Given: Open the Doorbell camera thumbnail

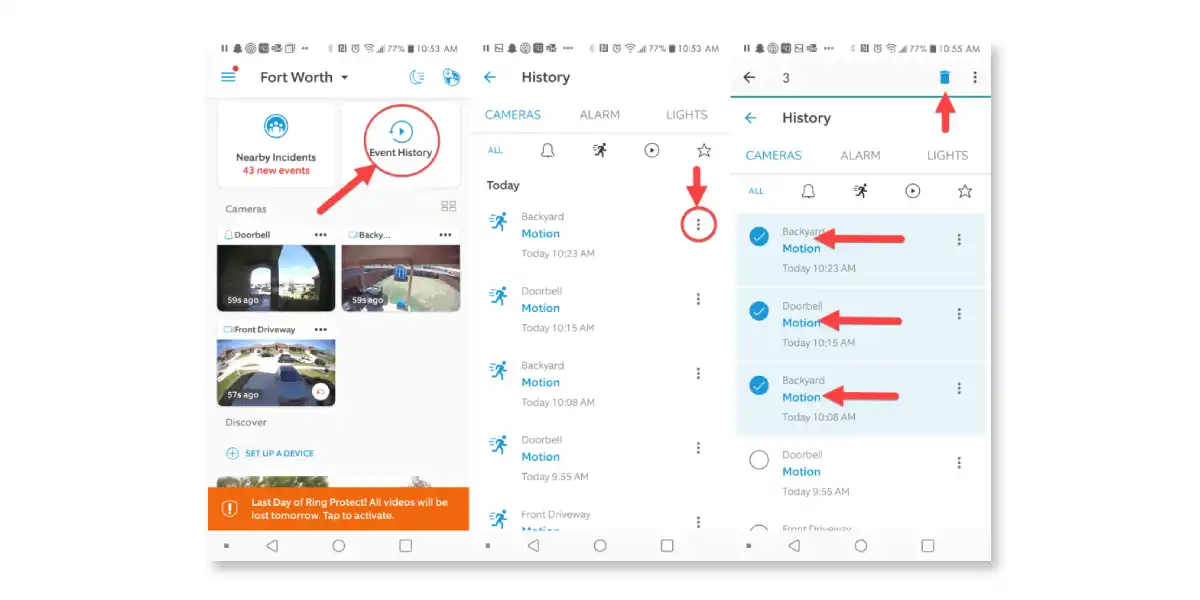Looking at the screenshot, I should 276,278.
